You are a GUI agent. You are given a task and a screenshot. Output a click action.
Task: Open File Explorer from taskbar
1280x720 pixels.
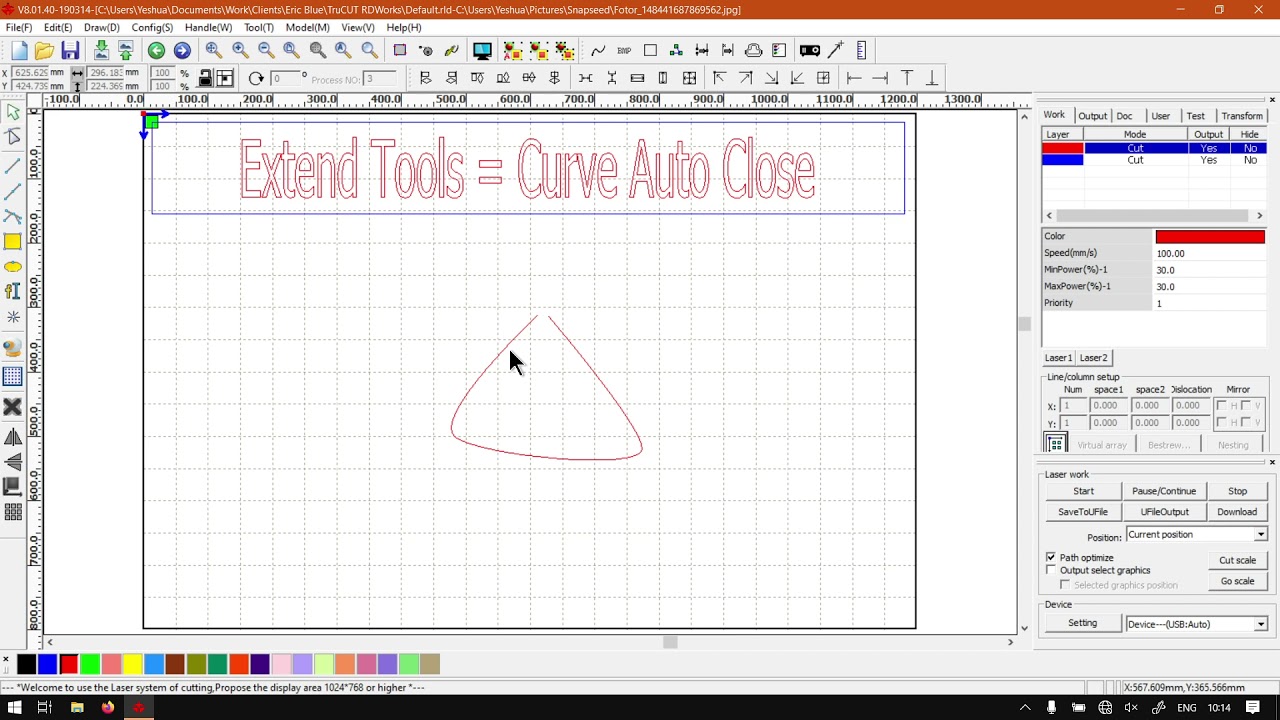pos(77,708)
